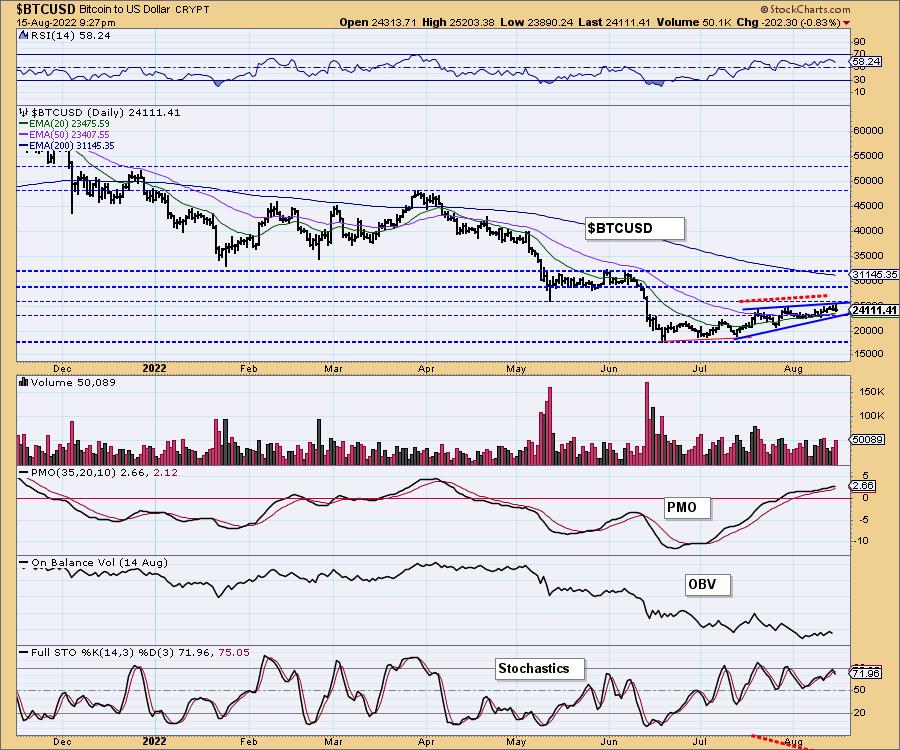Screen dimensions: 900x750
Task: Click the 50089 volume axis tag
Action: point(869,440)
